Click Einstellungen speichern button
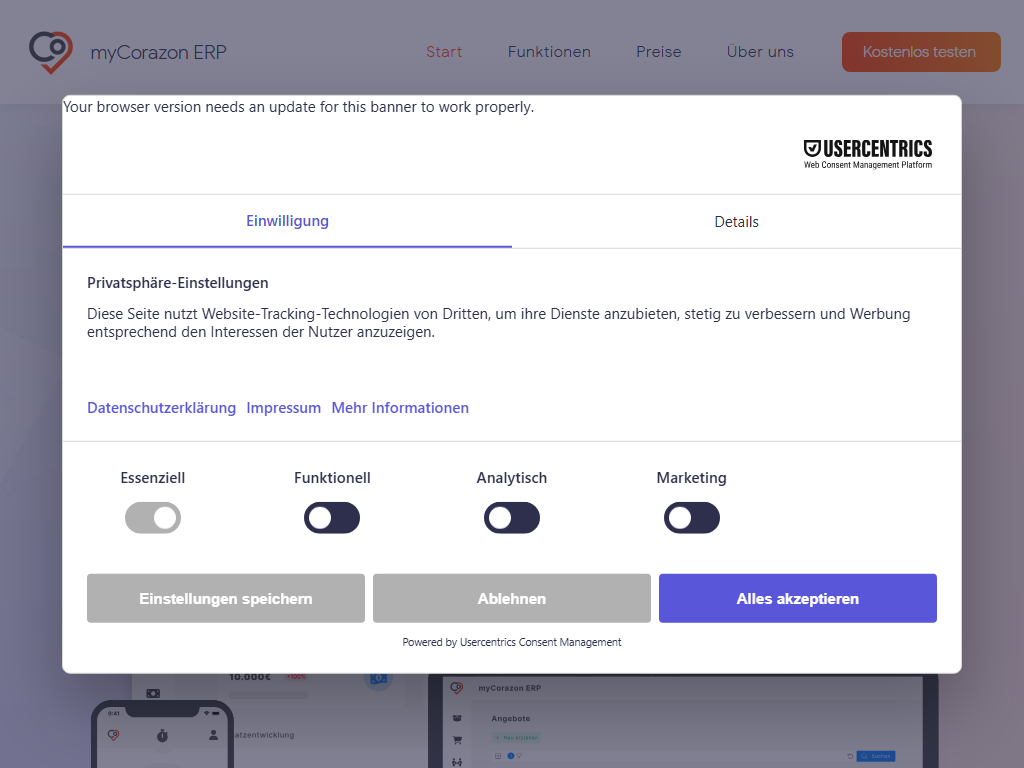Screen dimensions: 1024x768 point(226,598)
